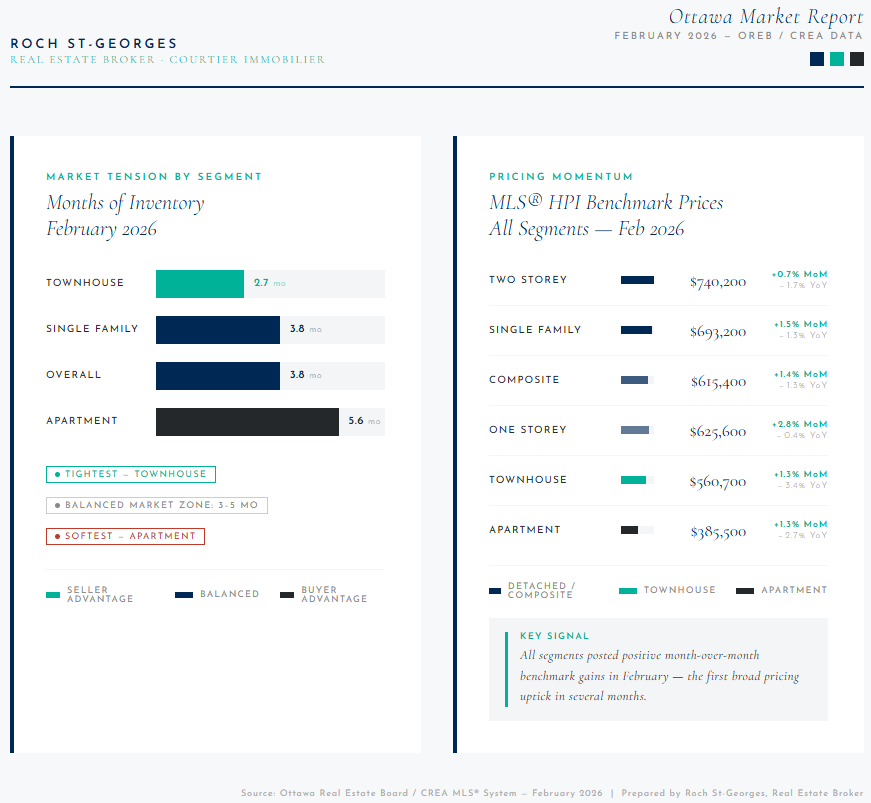This screenshot has height=803, width=871.
Task: Click the Months of Inventory February 2026 title
Action: coord(126,216)
